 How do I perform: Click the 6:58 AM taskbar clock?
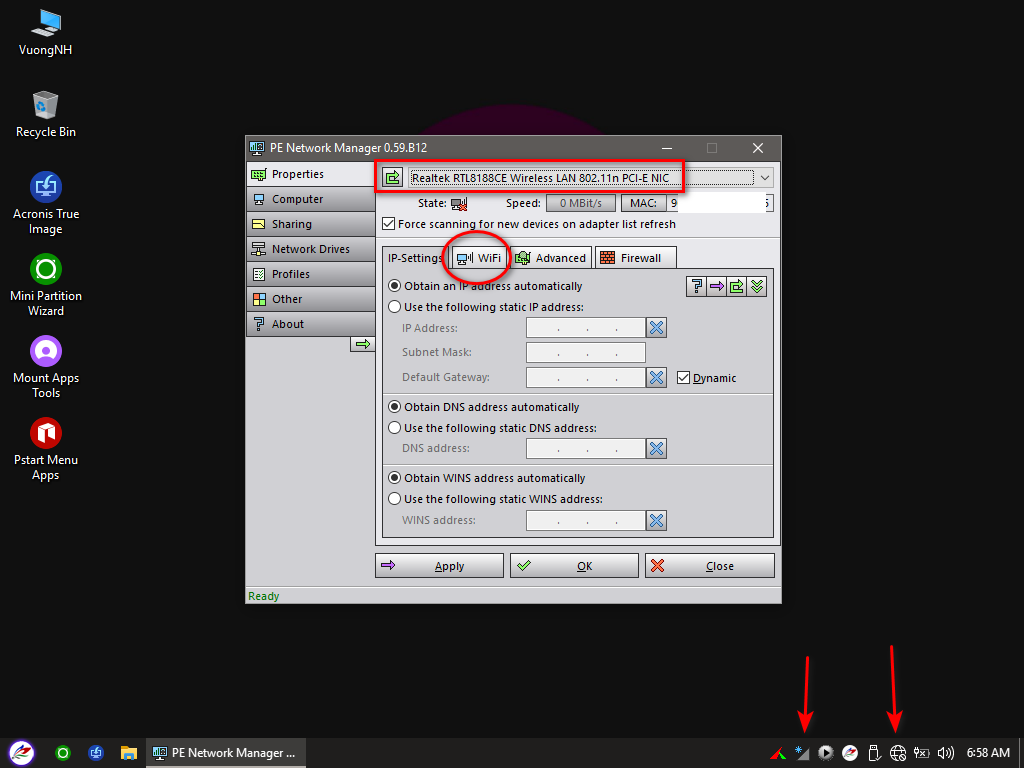(x=988, y=753)
